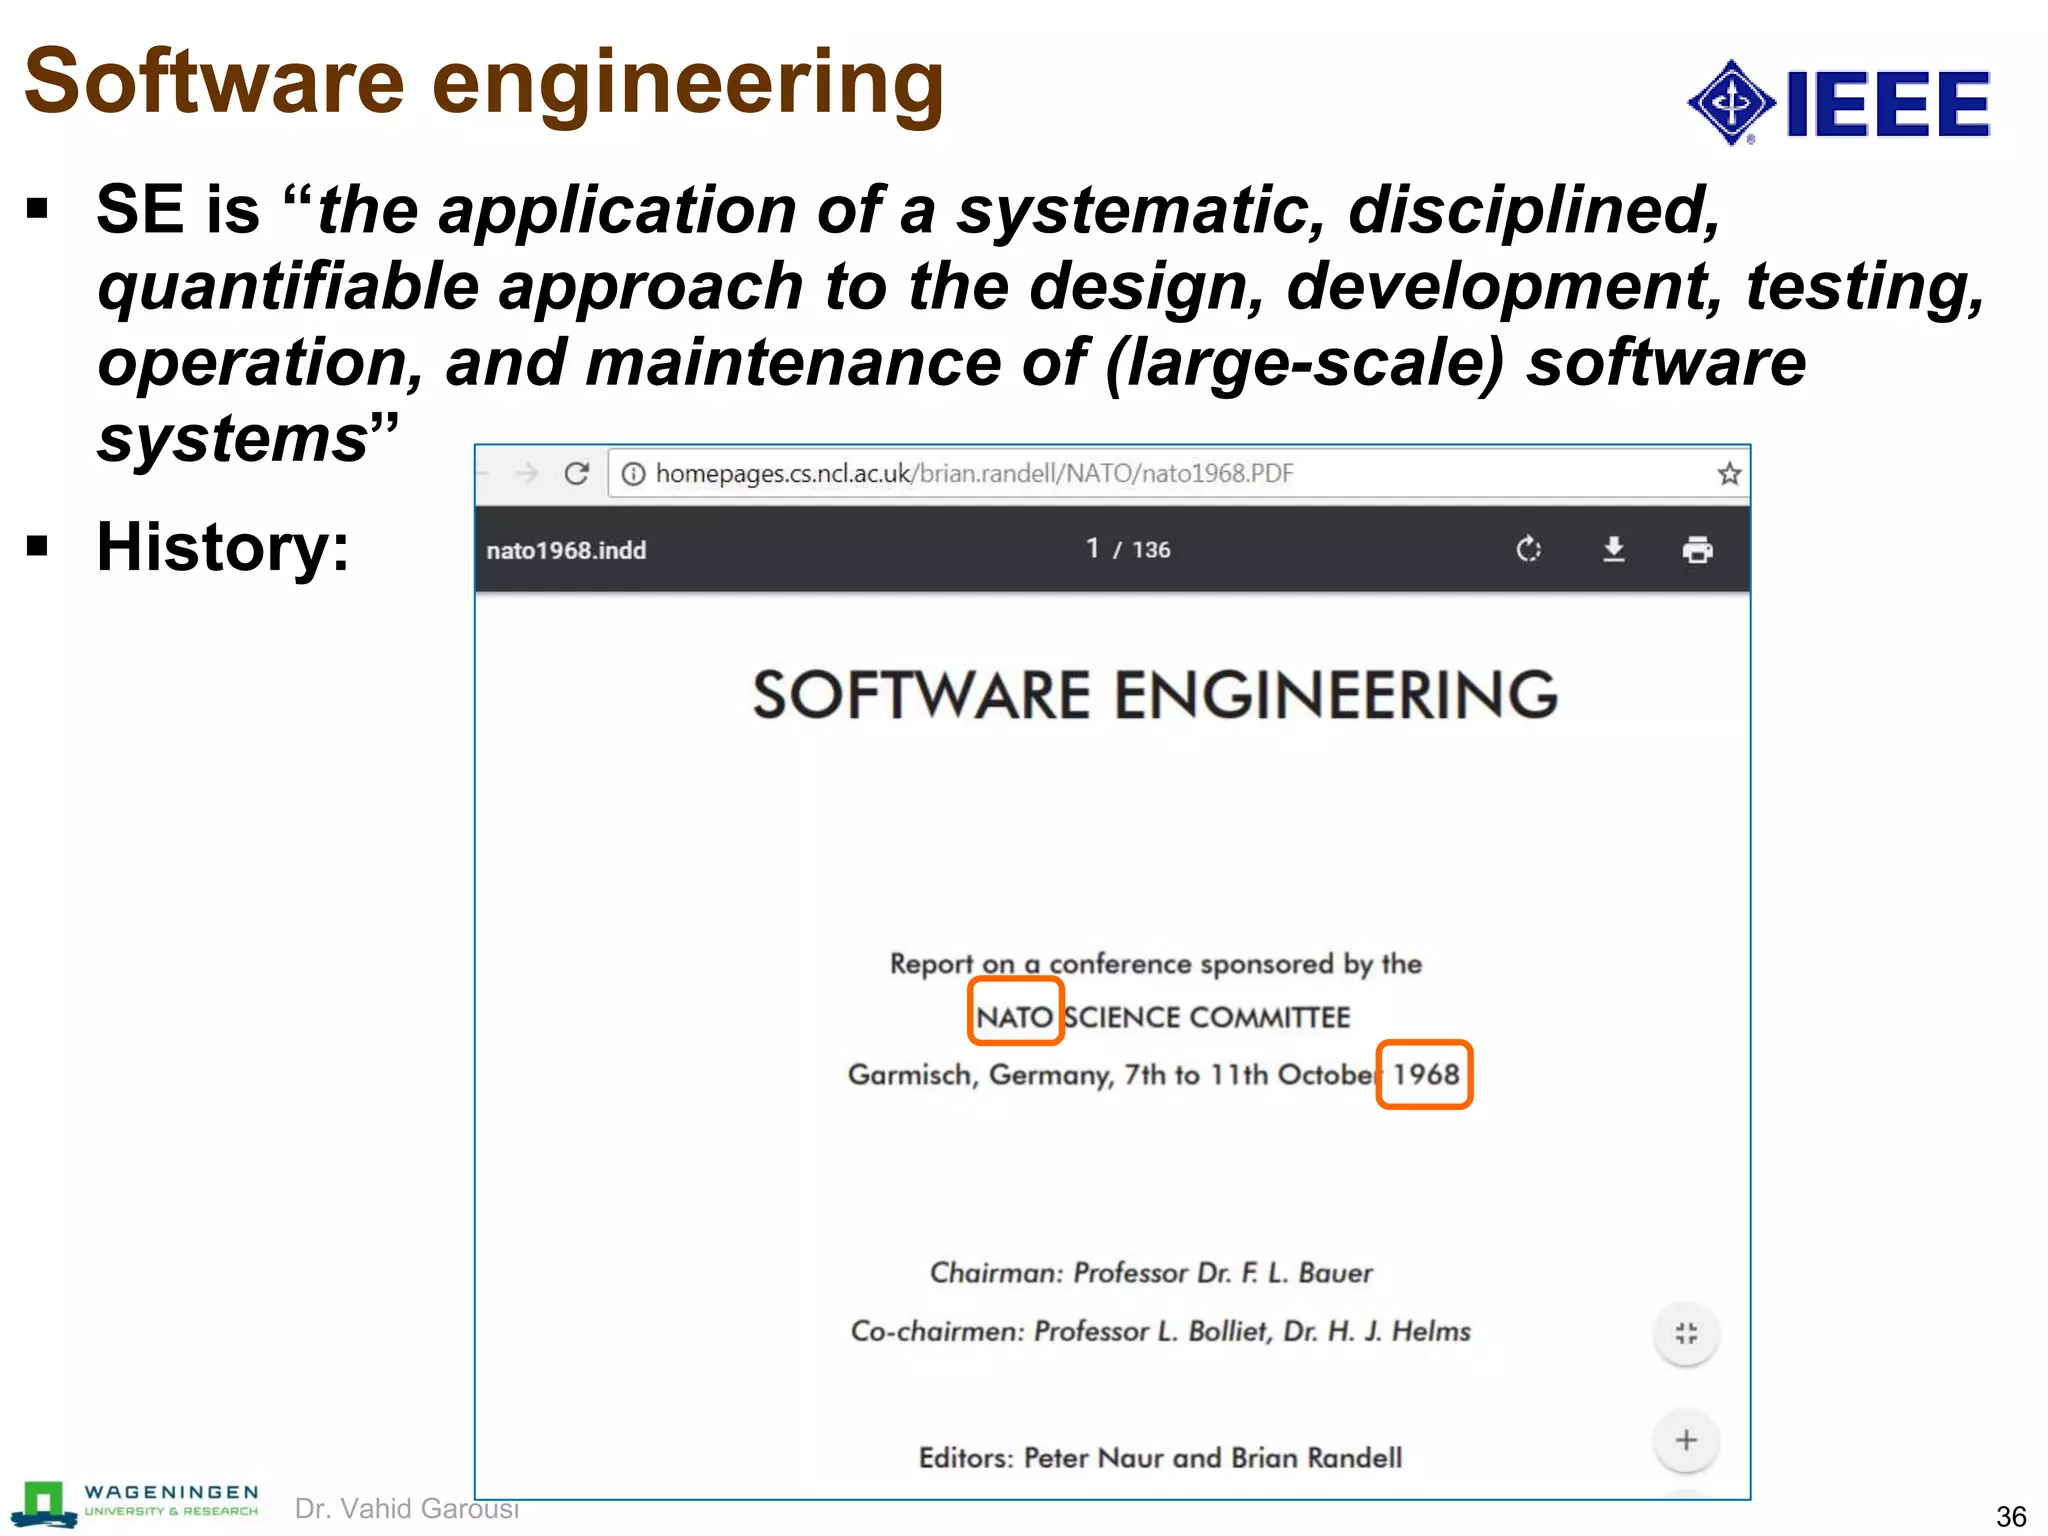The height and width of the screenshot is (1536, 2048).
Task: Download the PDF using the download icon
Action: pos(1613,549)
